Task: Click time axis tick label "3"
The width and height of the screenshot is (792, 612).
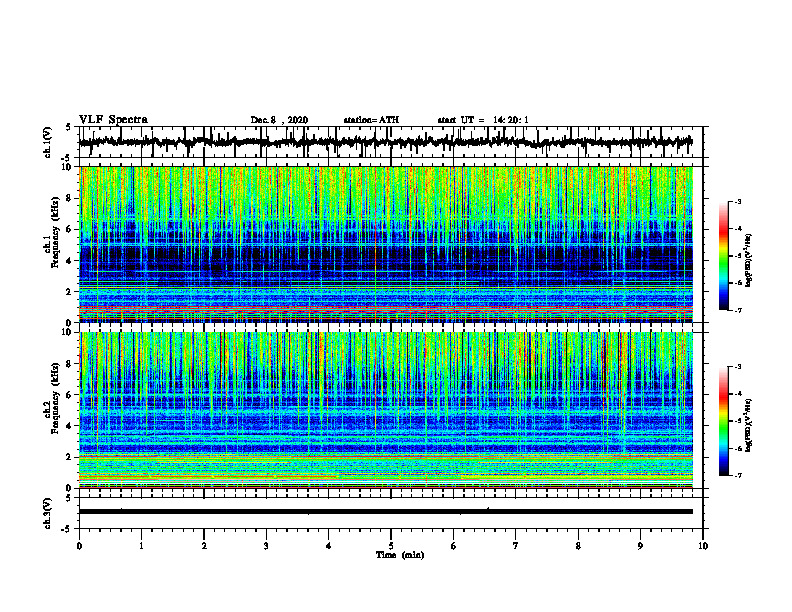Action: coord(266,546)
